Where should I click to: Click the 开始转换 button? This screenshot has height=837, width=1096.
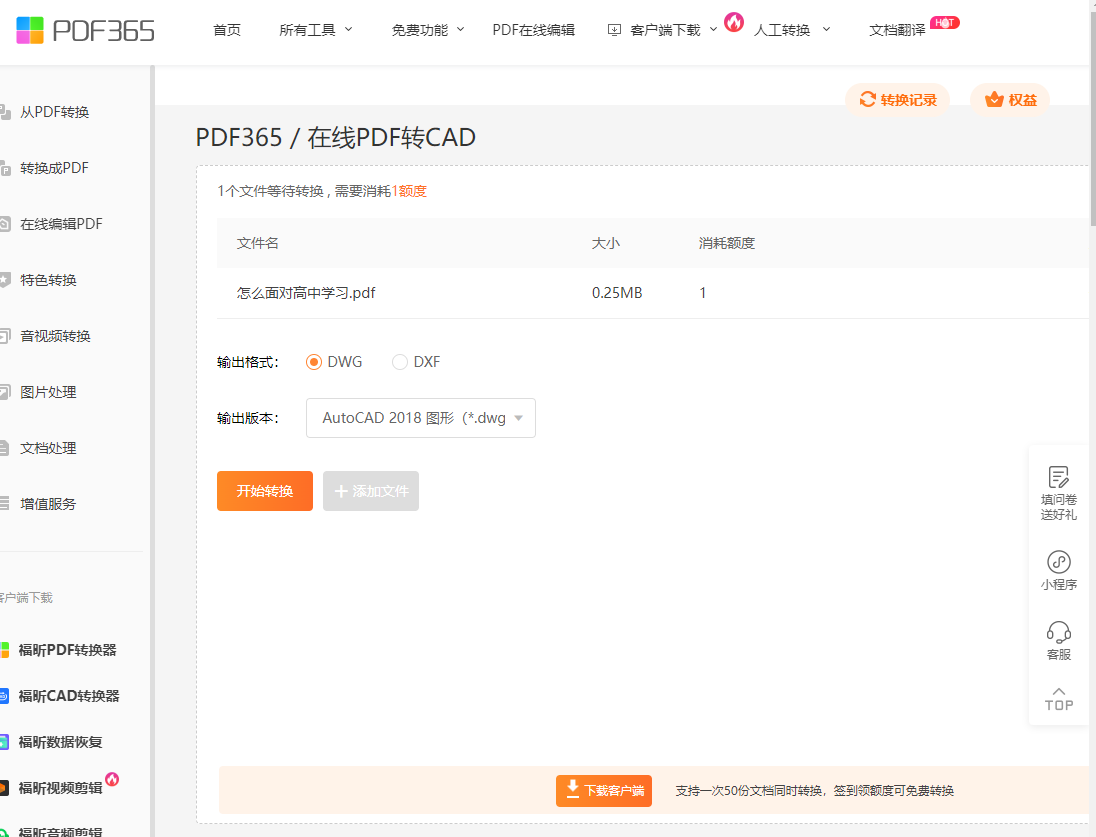pyautogui.click(x=265, y=491)
